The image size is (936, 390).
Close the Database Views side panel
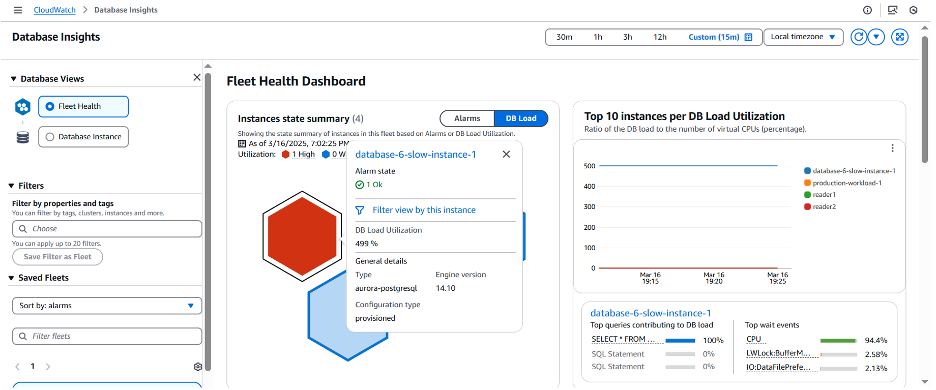point(197,78)
